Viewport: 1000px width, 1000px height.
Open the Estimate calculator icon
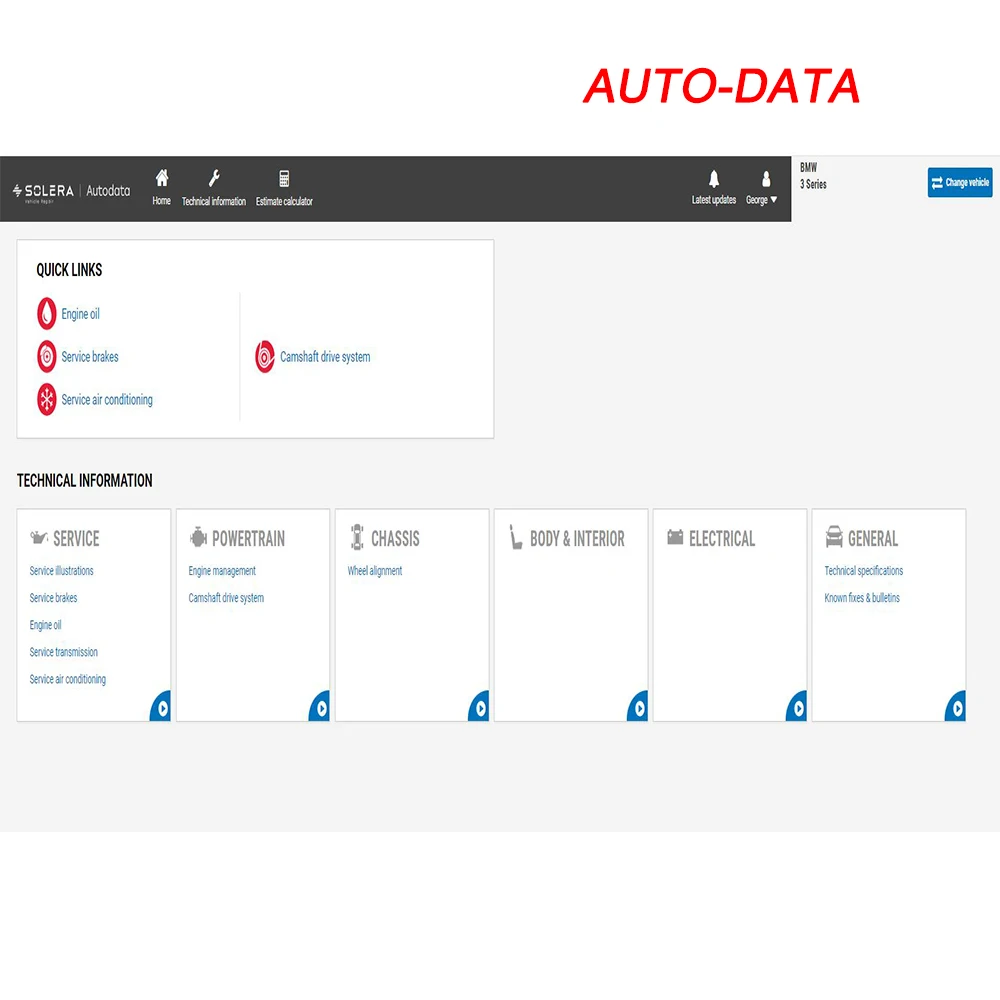(284, 179)
